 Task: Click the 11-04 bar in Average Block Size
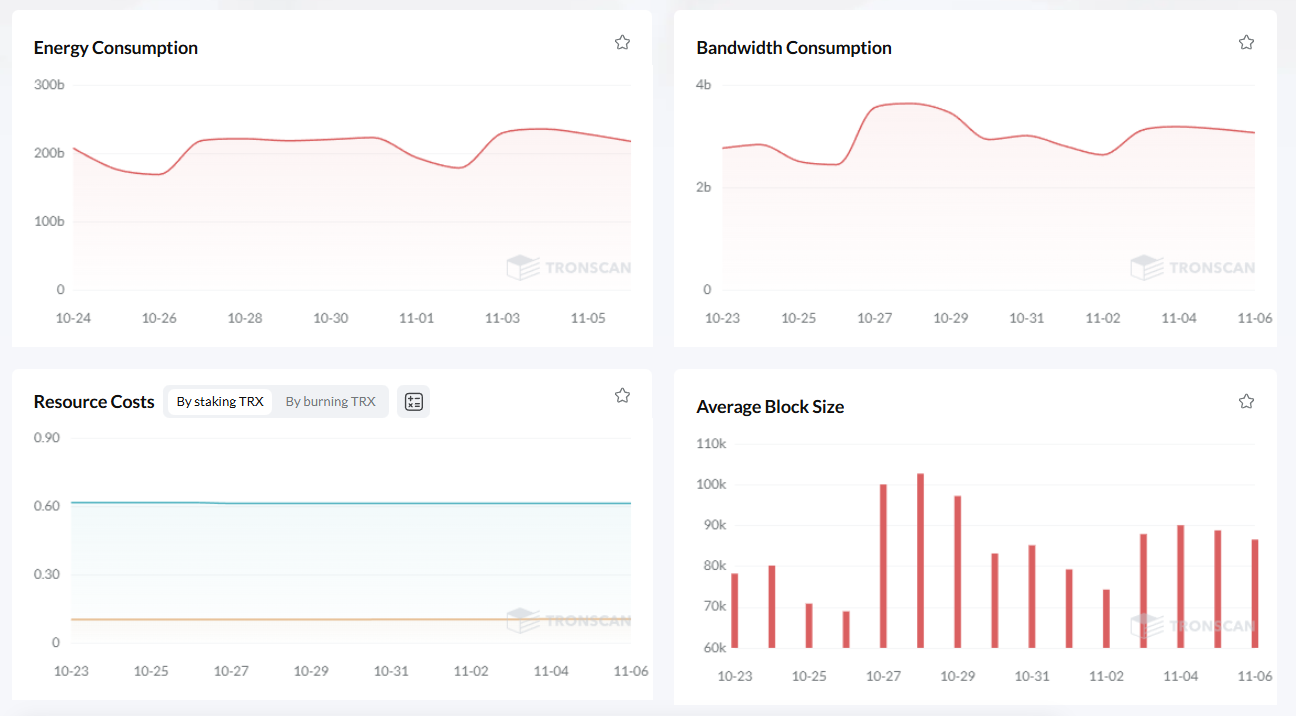[1180, 586]
